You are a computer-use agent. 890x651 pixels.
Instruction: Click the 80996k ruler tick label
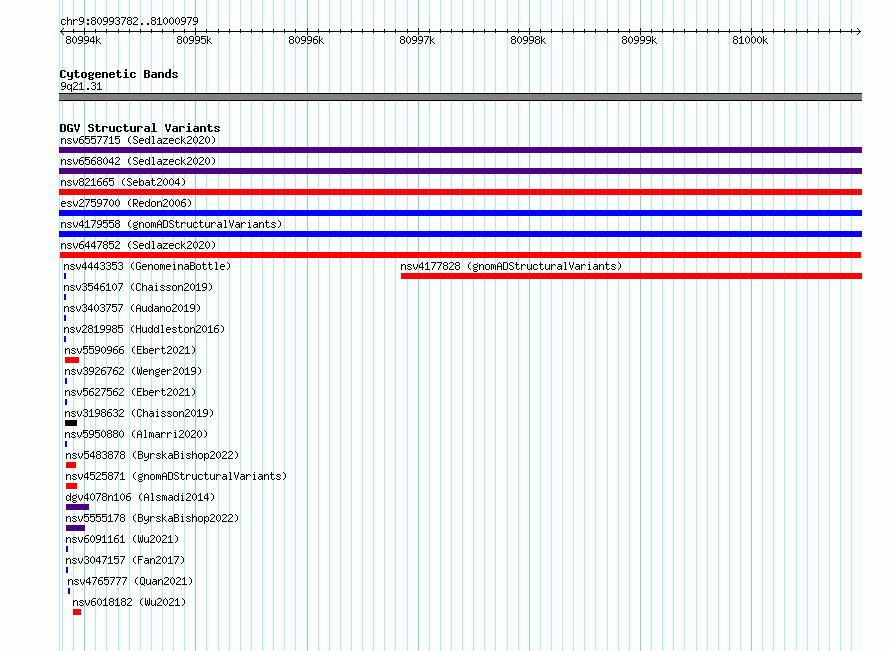(x=306, y=40)
